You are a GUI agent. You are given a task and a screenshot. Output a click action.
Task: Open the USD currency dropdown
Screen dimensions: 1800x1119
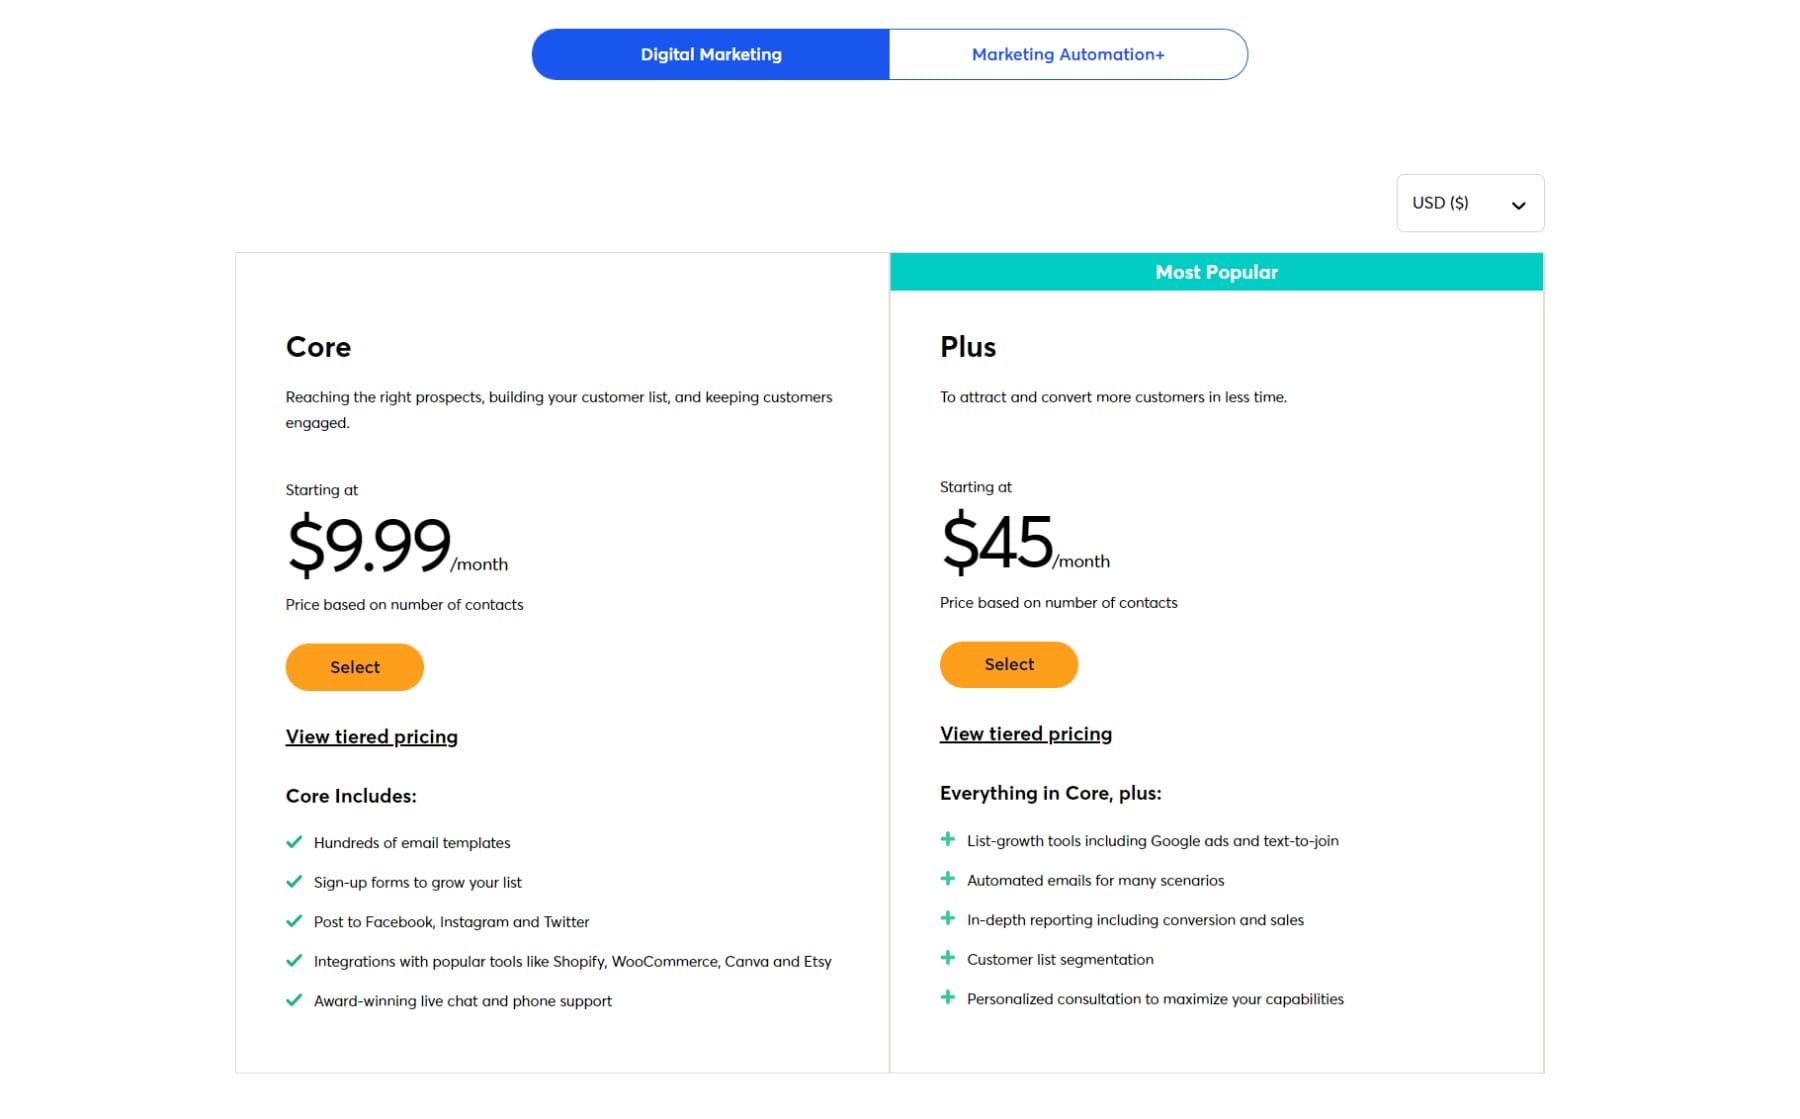click(x=1470, y=203)
